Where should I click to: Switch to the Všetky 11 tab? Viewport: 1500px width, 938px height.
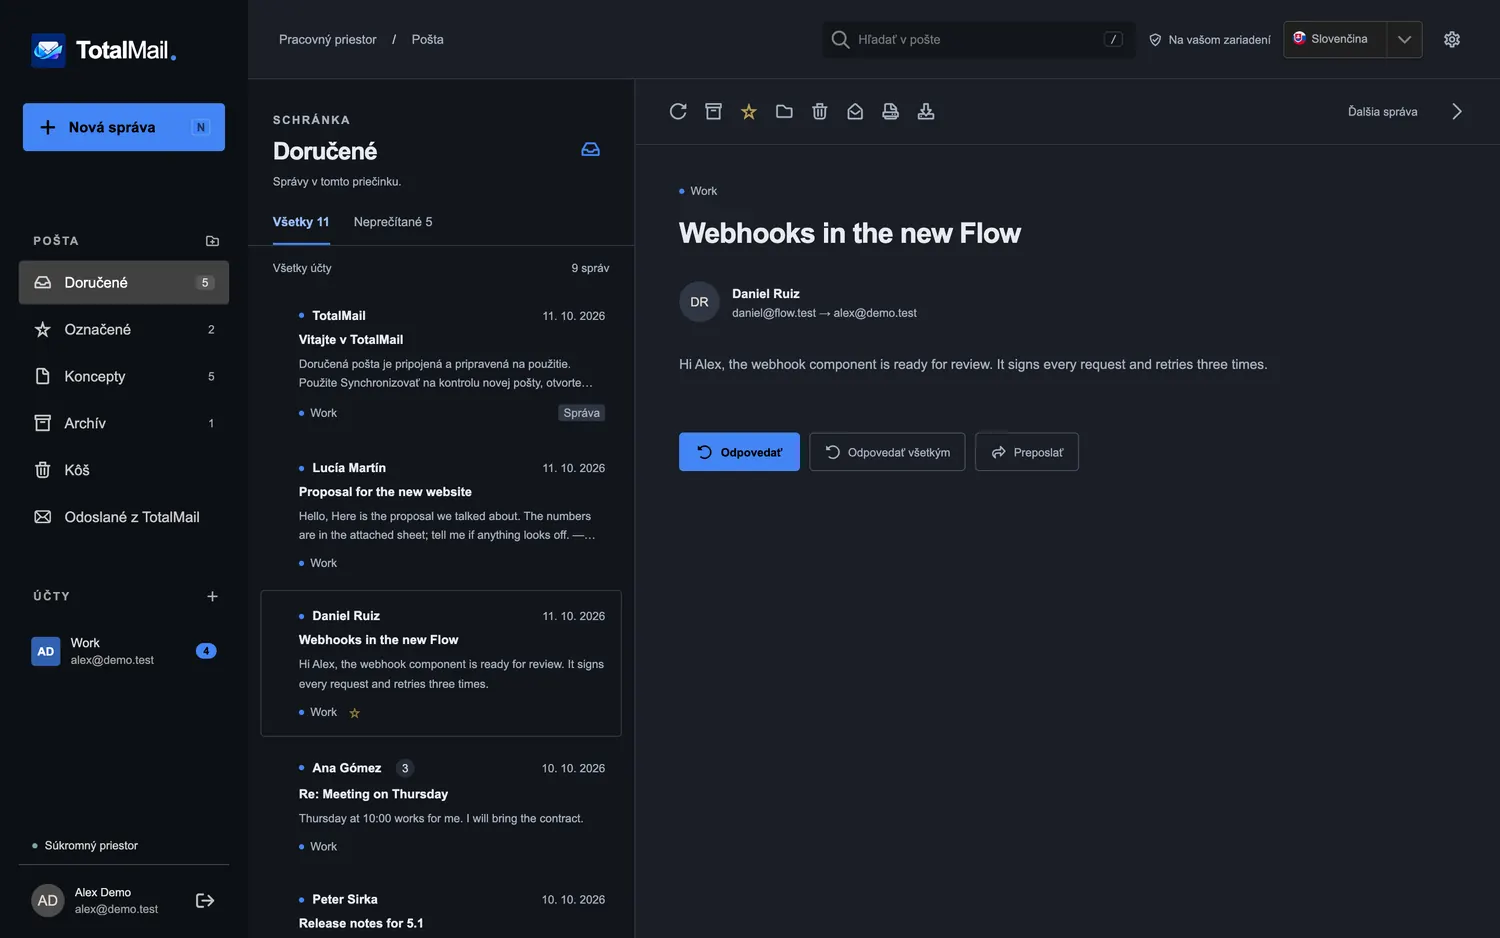pyautogui.click(x=301, y=222)
